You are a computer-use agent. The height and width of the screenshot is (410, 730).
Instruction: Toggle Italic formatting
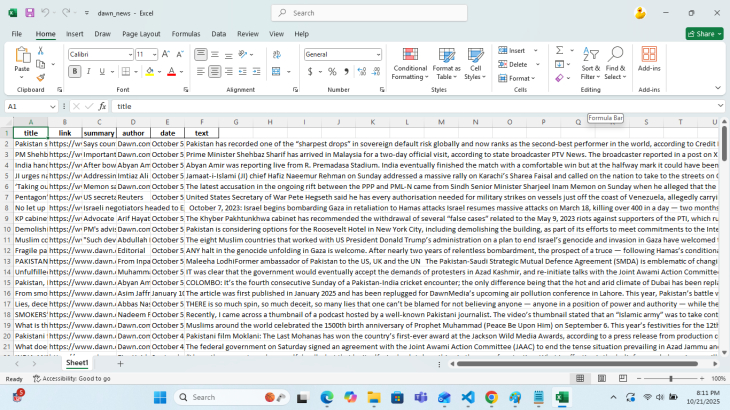tap(89, 72)
